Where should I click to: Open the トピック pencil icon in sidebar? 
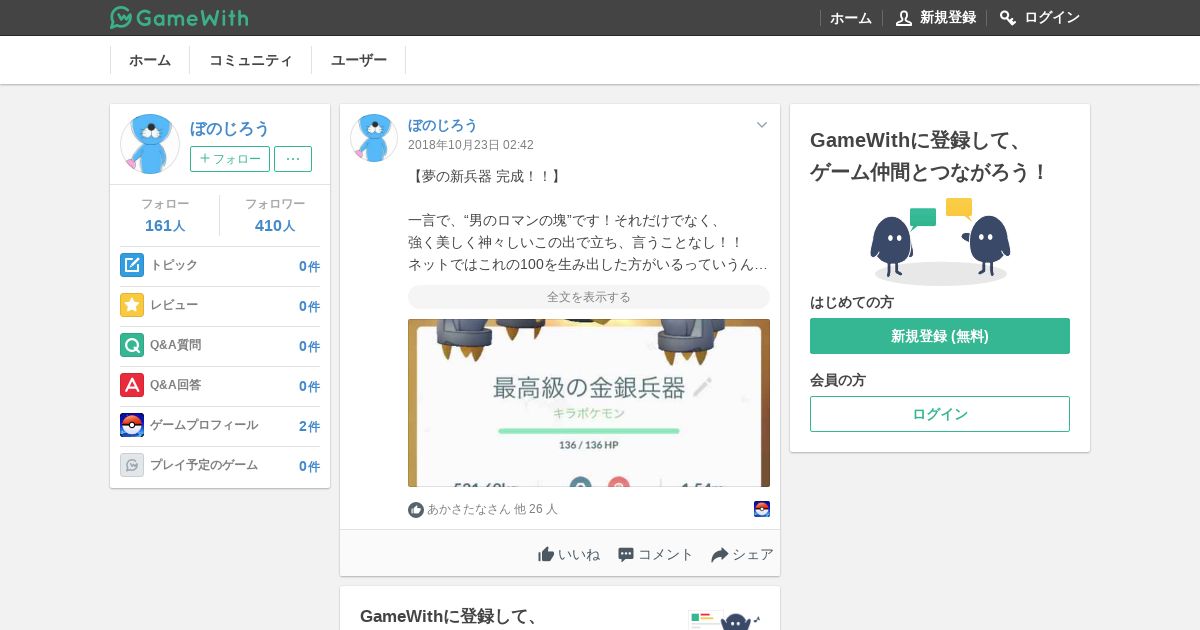tap(132, 265)
